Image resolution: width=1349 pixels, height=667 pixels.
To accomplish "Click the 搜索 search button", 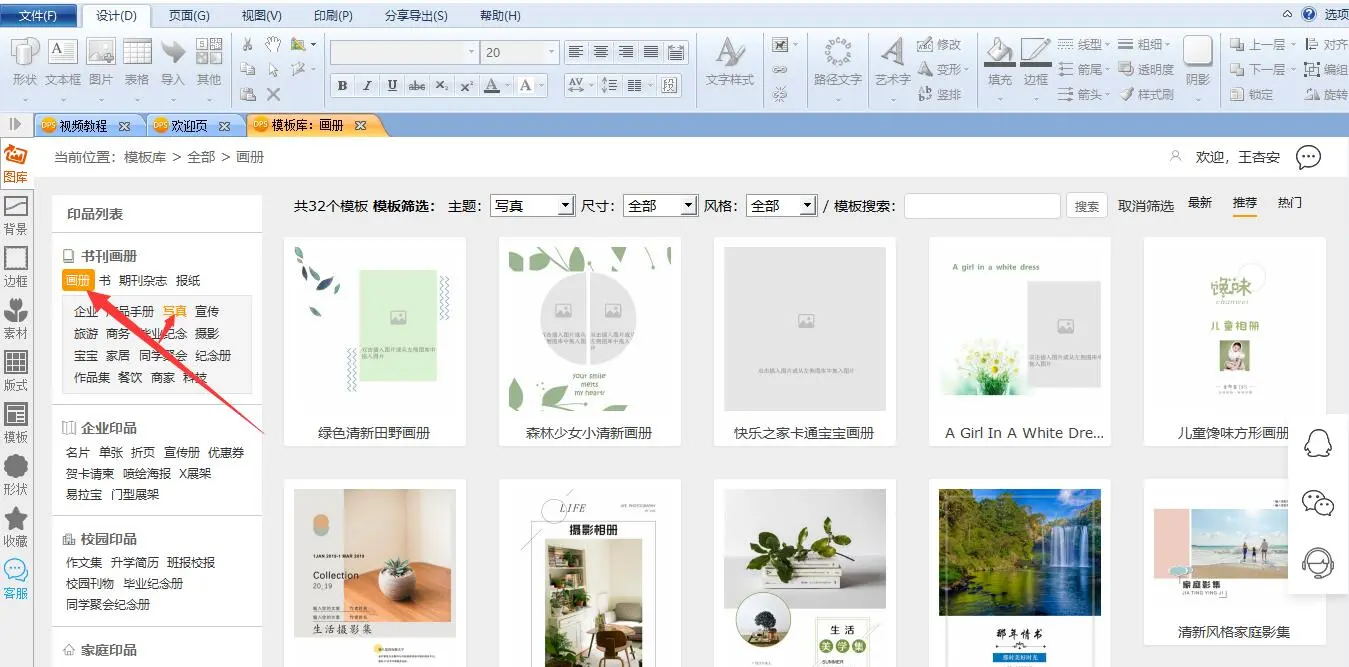I will tap(1087, 206).
